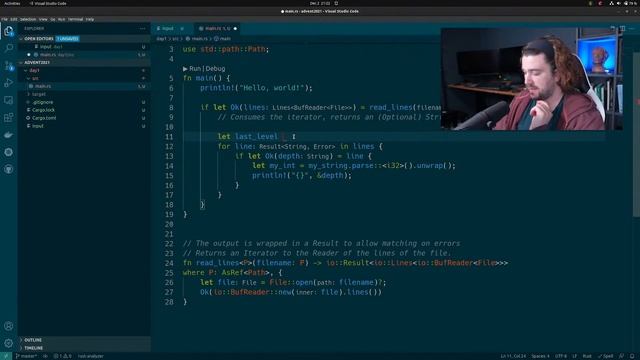This screenshot has height=360, width=640.
Task: Open the Docker view in activity bar
Action: [9, 135]
